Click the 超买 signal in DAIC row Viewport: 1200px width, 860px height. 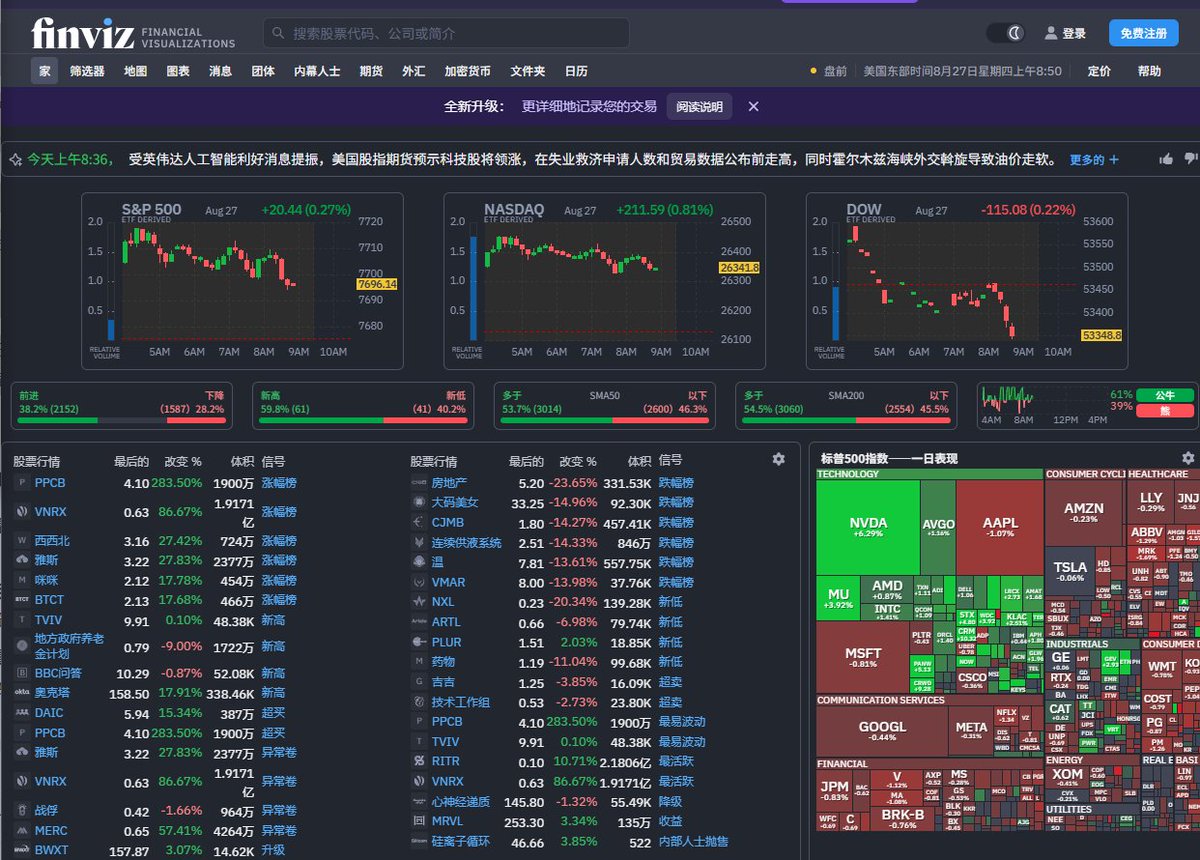pos(273,713)
